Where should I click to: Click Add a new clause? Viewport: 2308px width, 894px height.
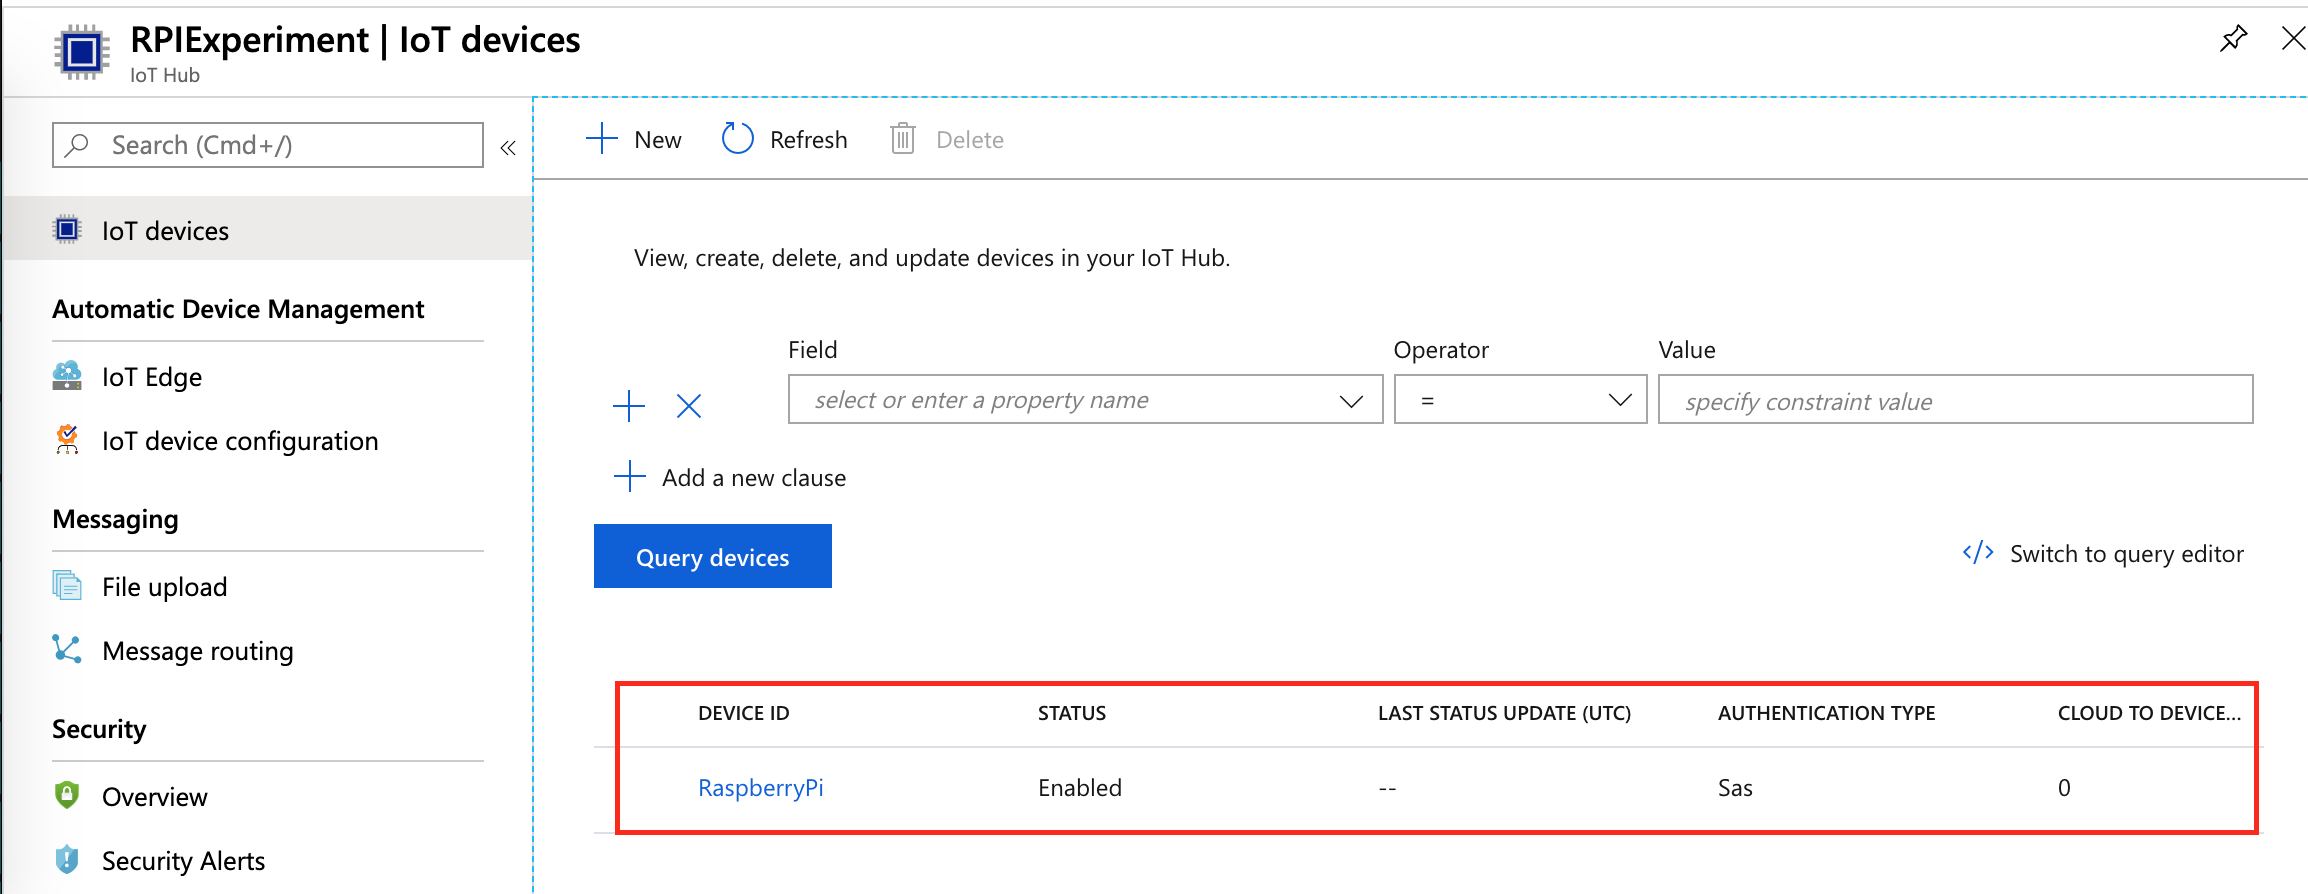(754, 478)
